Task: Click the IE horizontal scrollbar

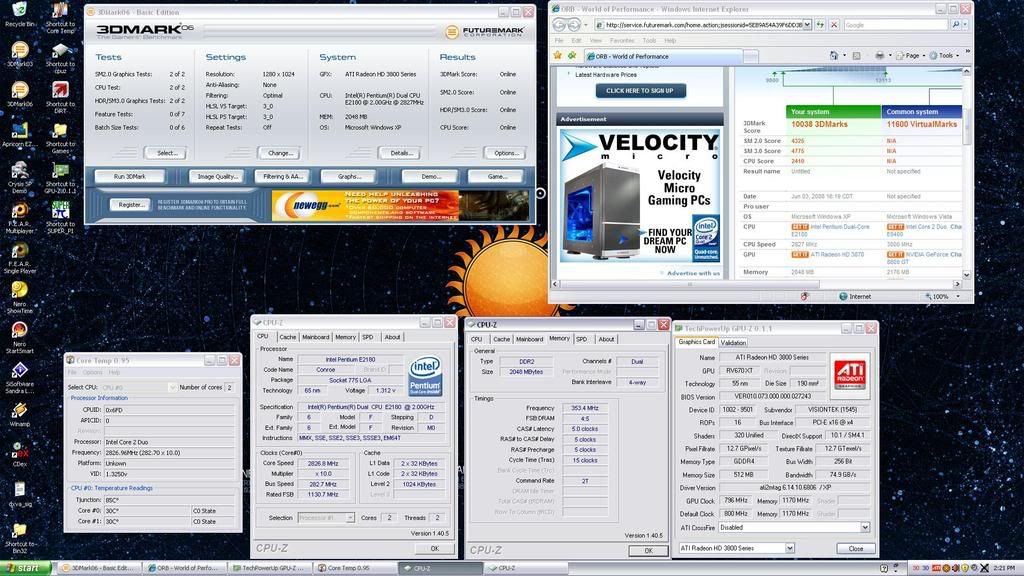Action: [x=757, y=284]
